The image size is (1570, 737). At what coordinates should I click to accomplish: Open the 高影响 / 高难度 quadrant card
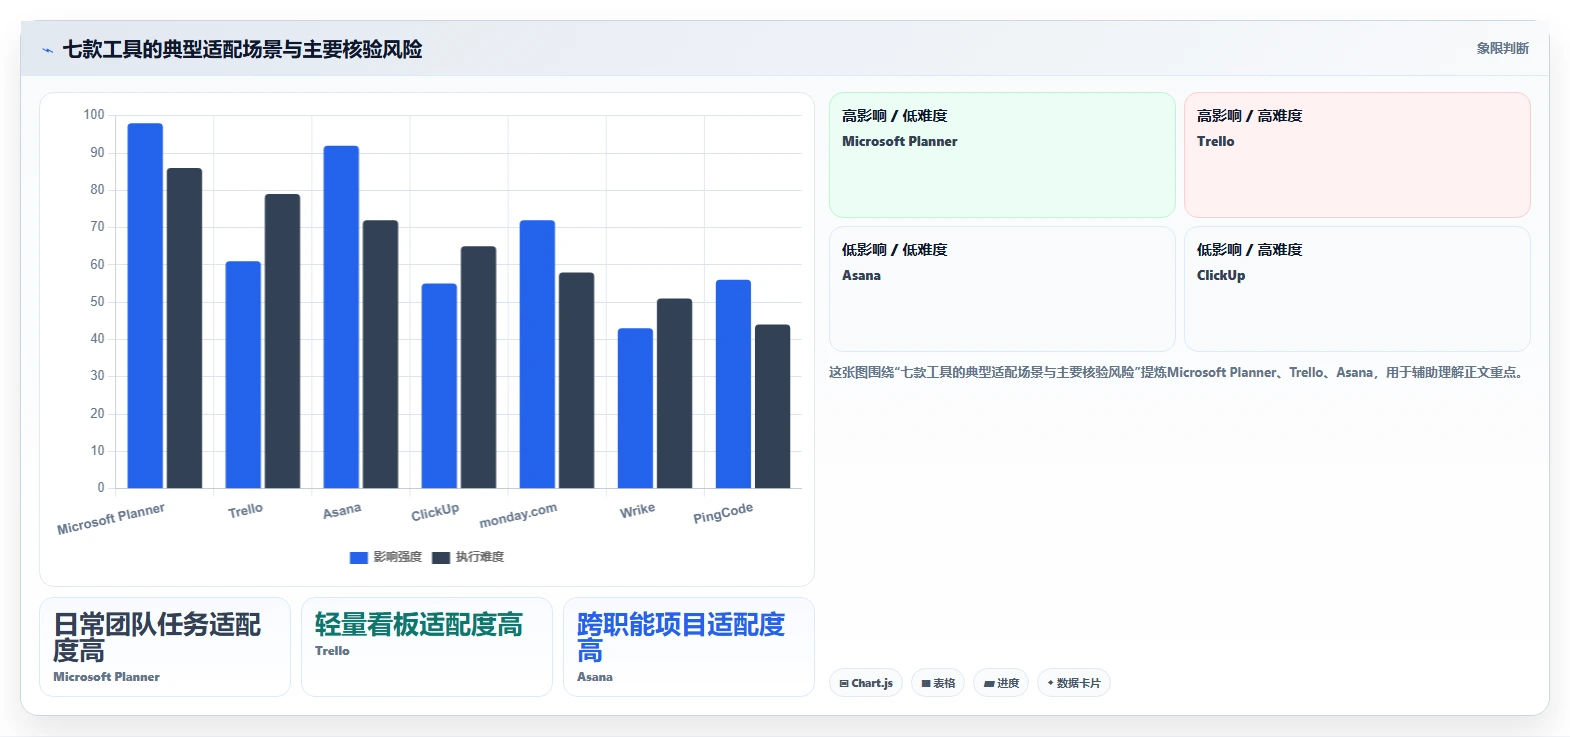(1357, 155)
